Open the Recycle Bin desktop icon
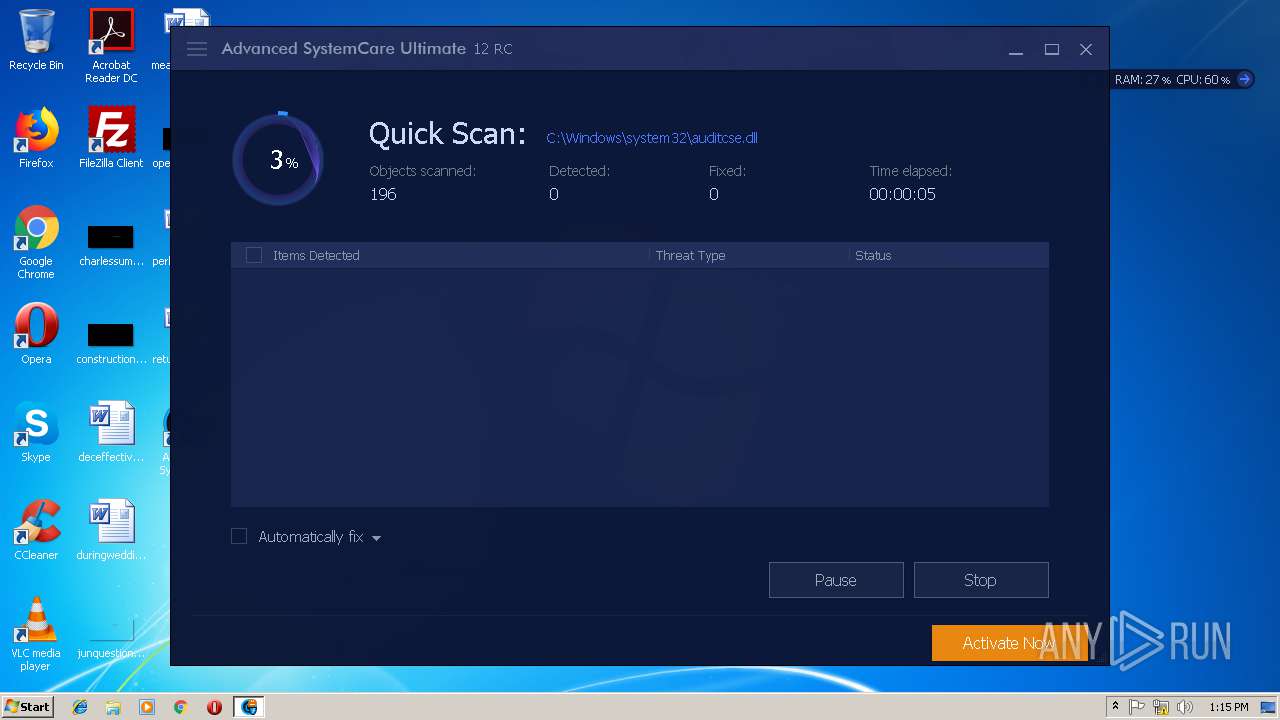The image size is (1280, 720). (x=36, y=40)
